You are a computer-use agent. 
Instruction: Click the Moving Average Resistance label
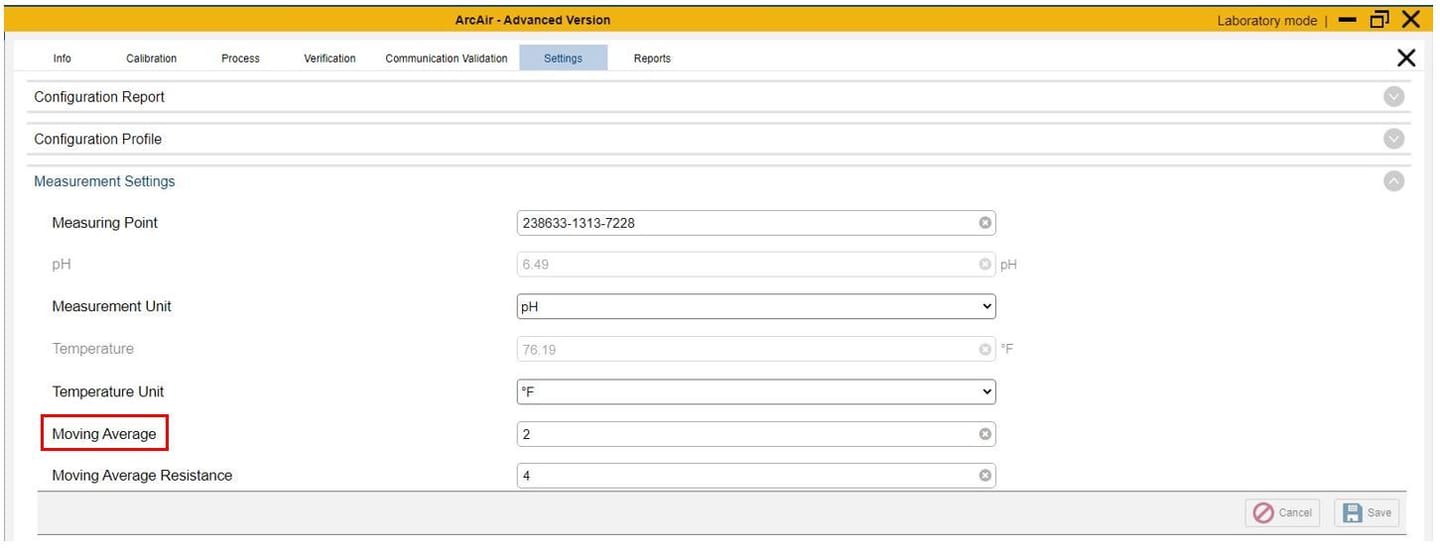pyautogui.click(x=142, y=476)
